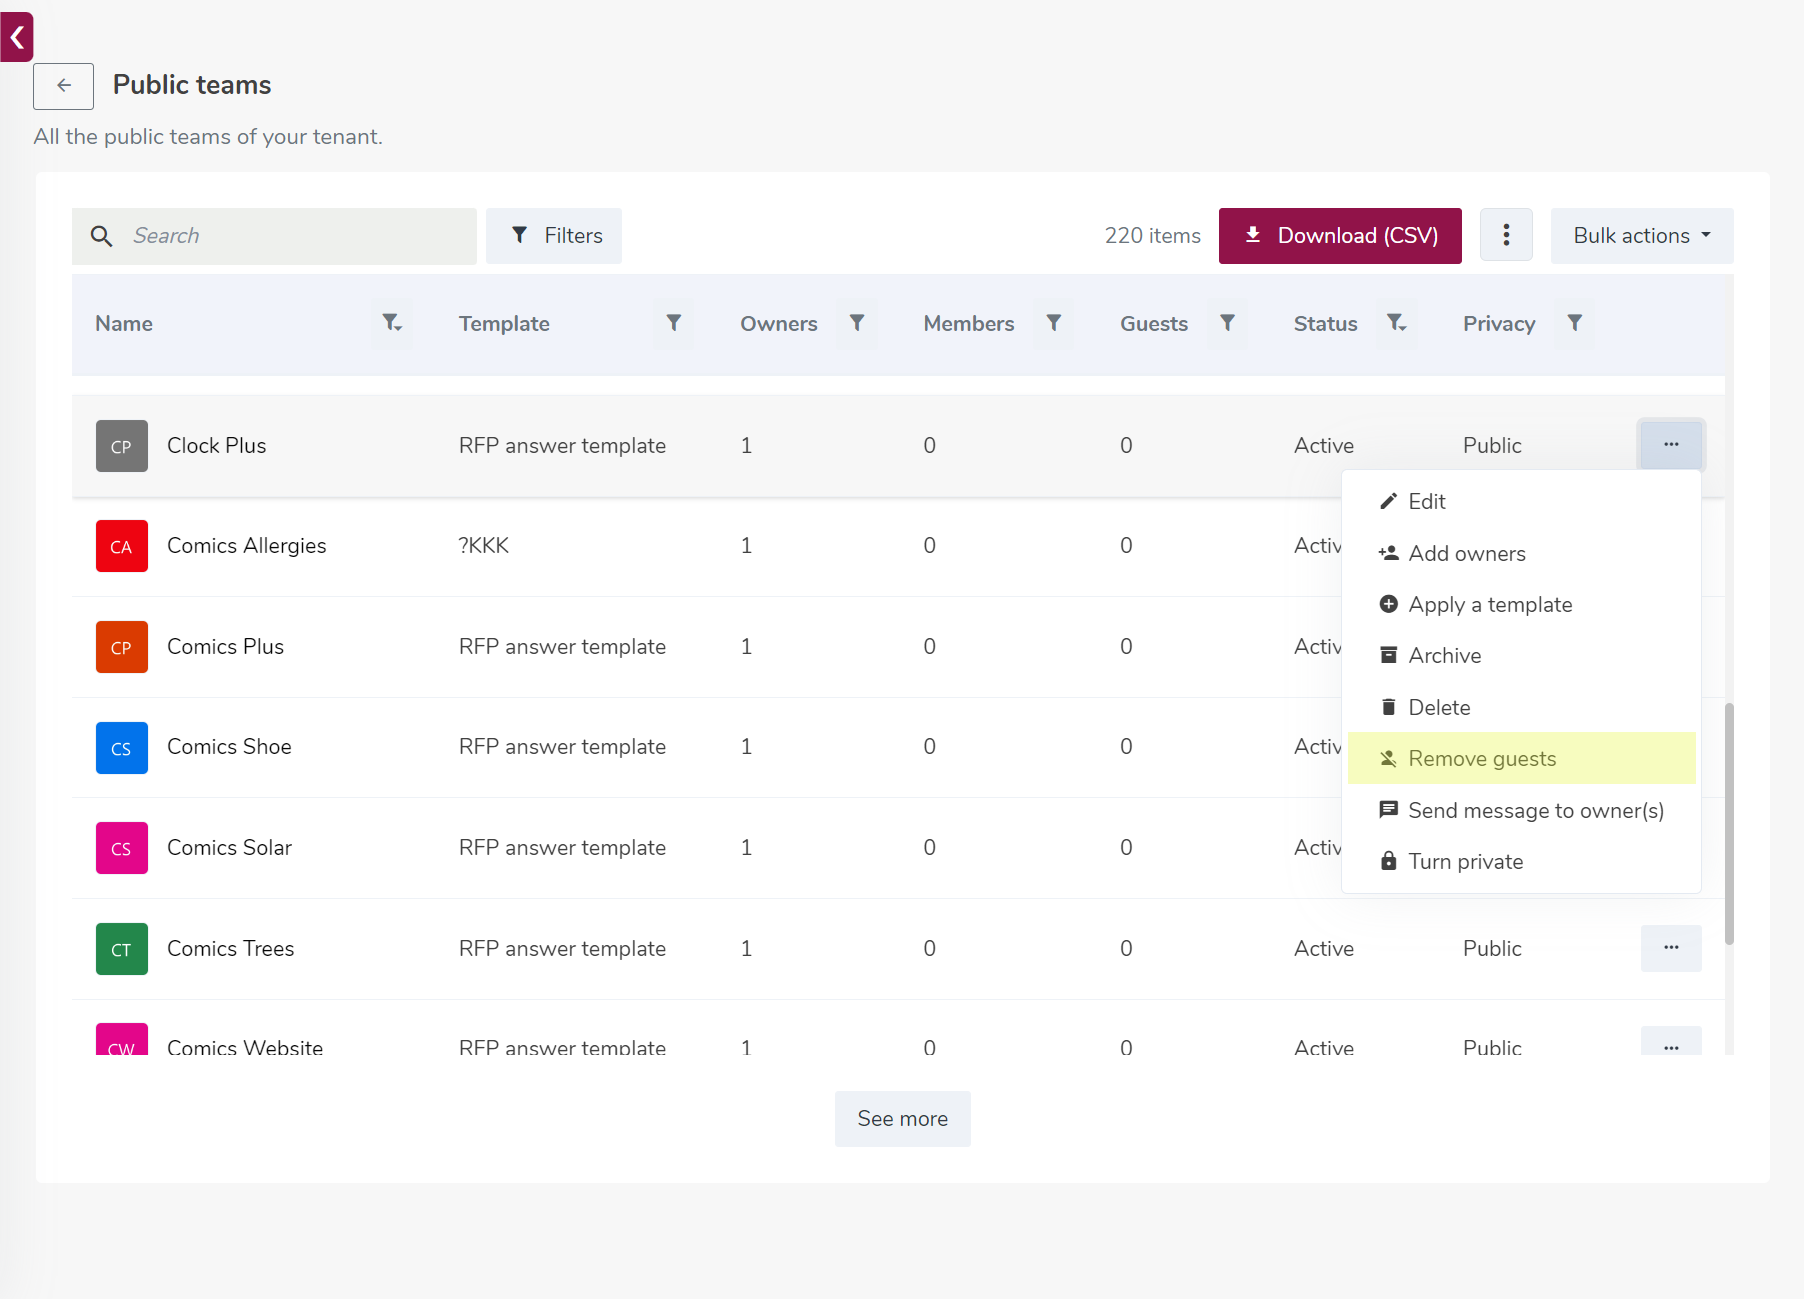Collapse sidebar with the purple chevron
The width and height of the screenshot is (1804, 1299).
point(17,38)
